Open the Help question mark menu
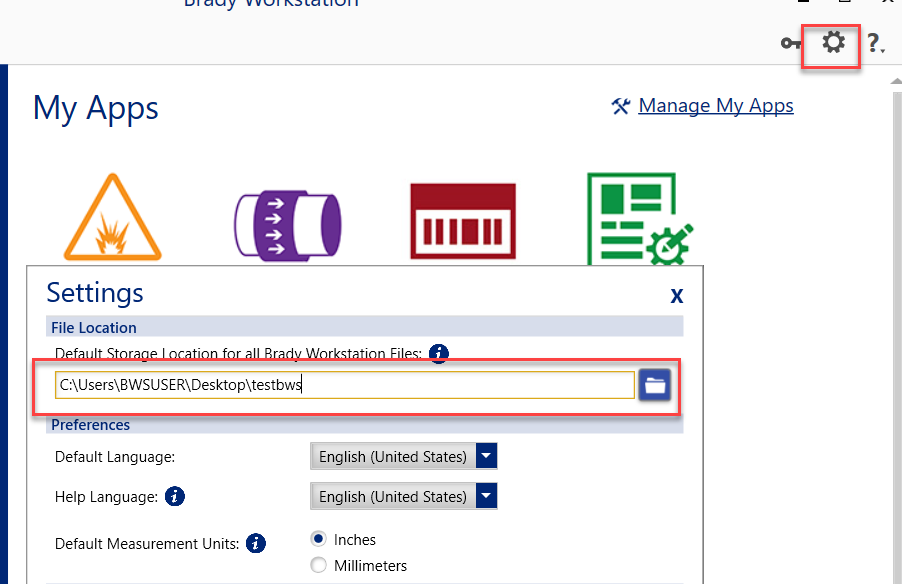902x584 pixels. point(874,43)
